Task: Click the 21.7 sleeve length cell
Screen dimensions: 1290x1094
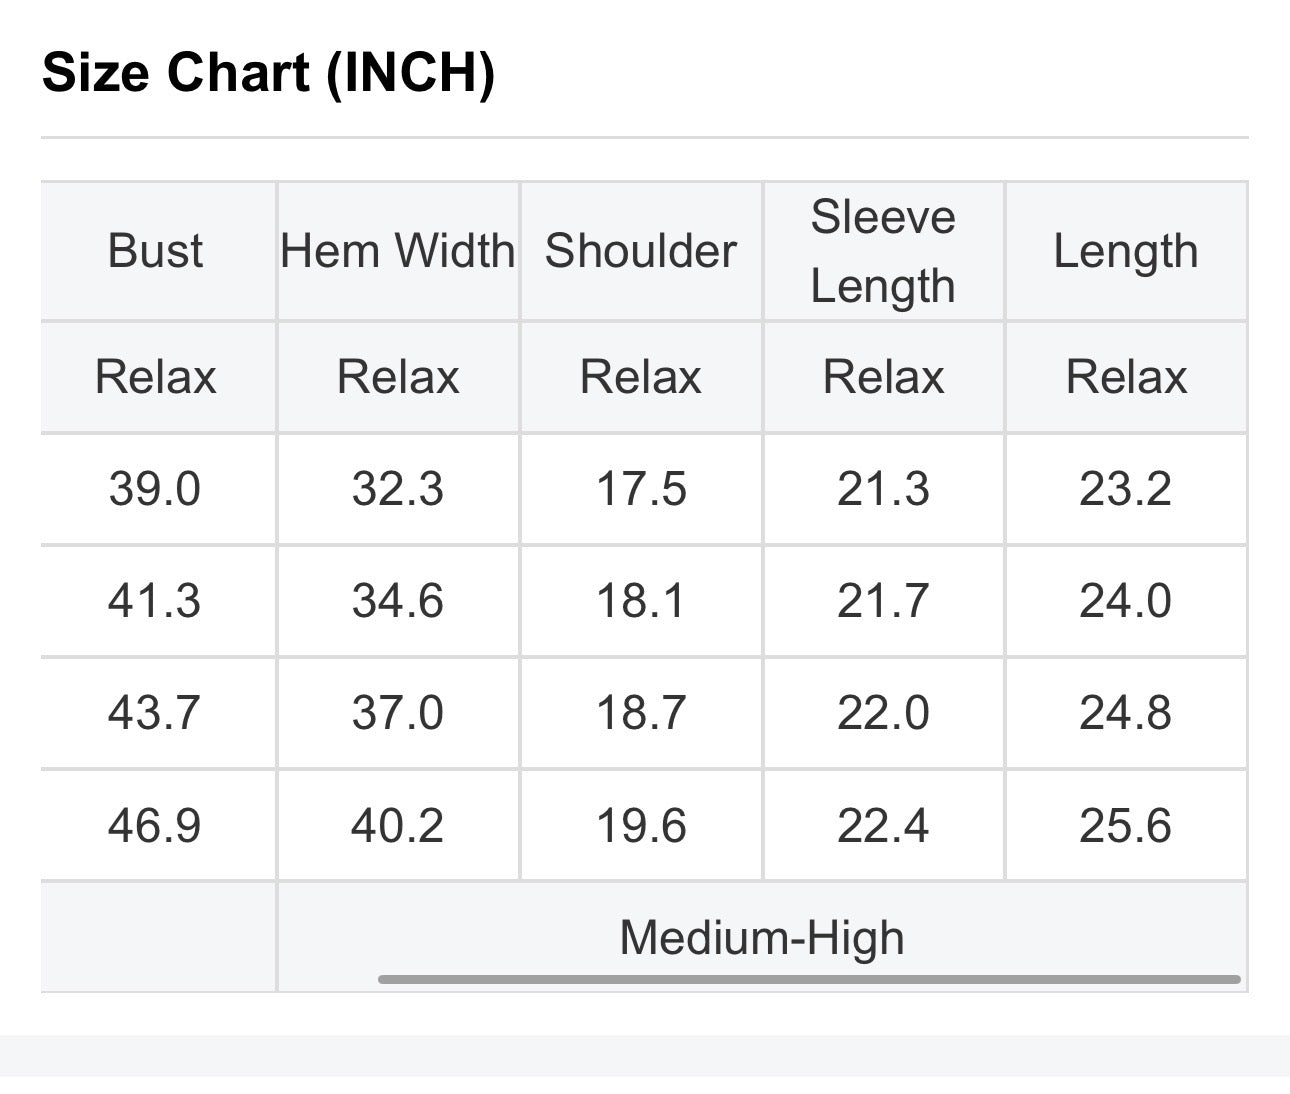Action: tap(883, 601)
